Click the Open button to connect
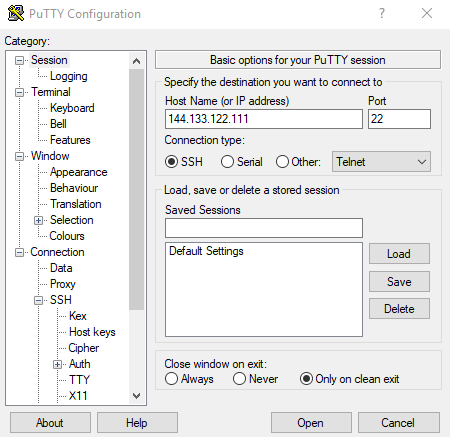 pos(311,423)
